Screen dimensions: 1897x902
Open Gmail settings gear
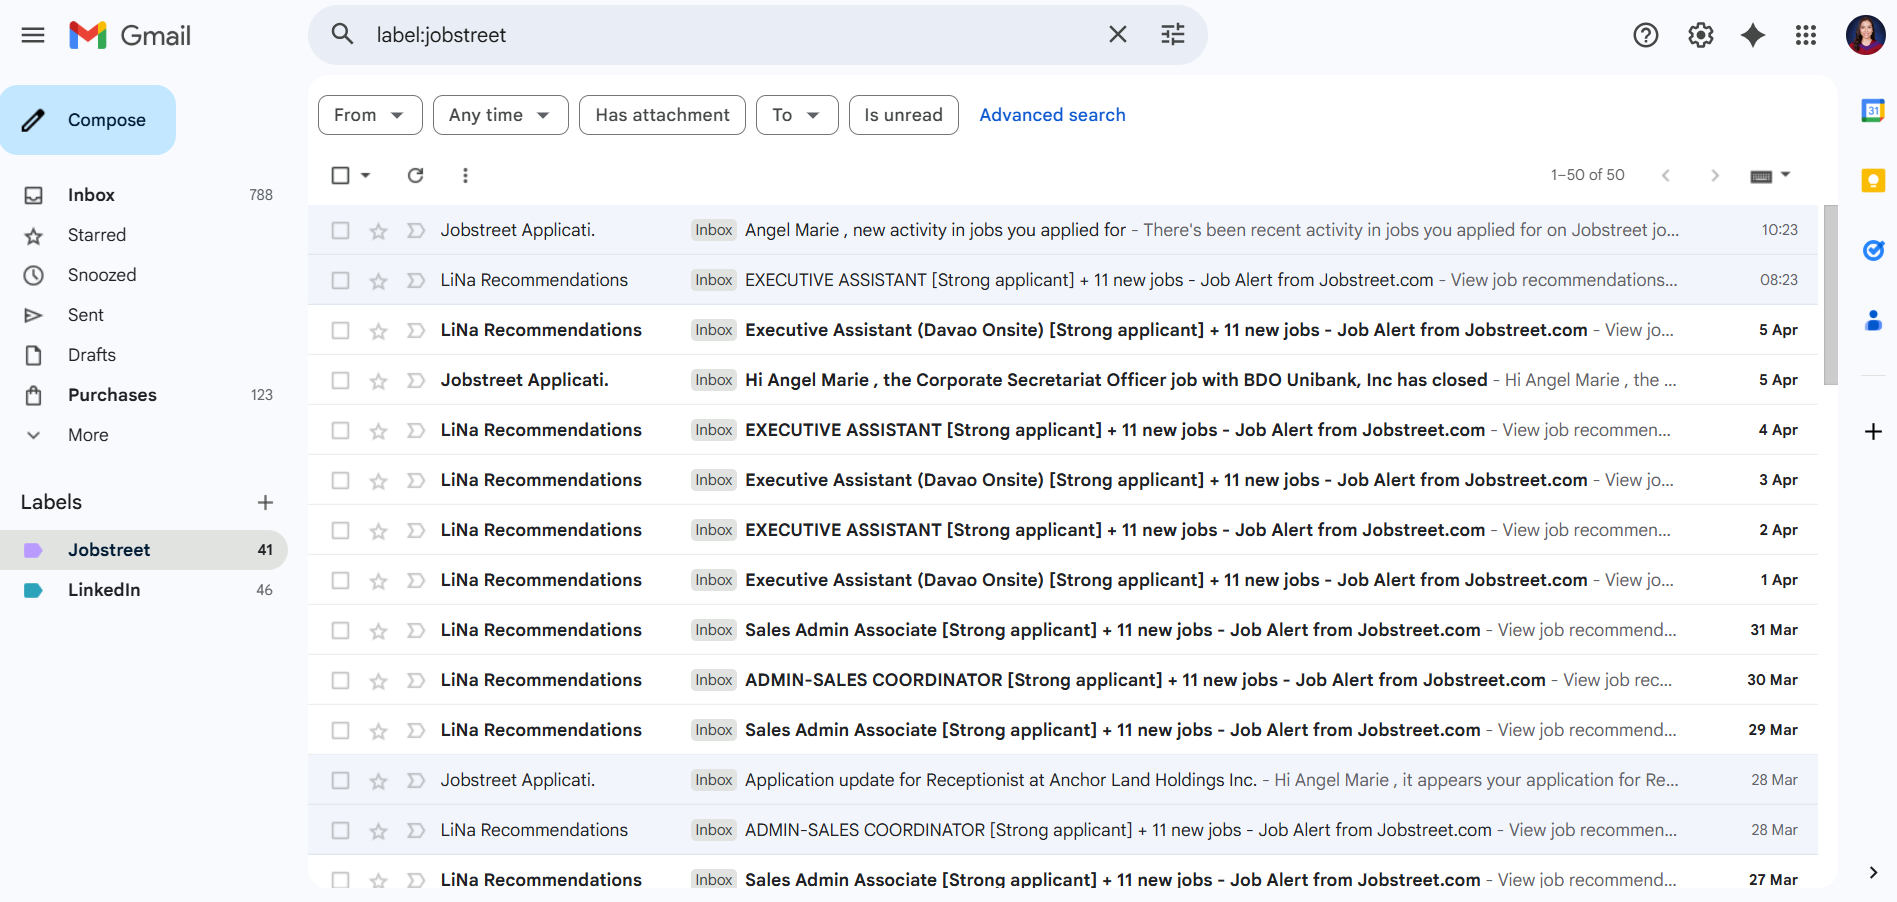pos(1700,35)
